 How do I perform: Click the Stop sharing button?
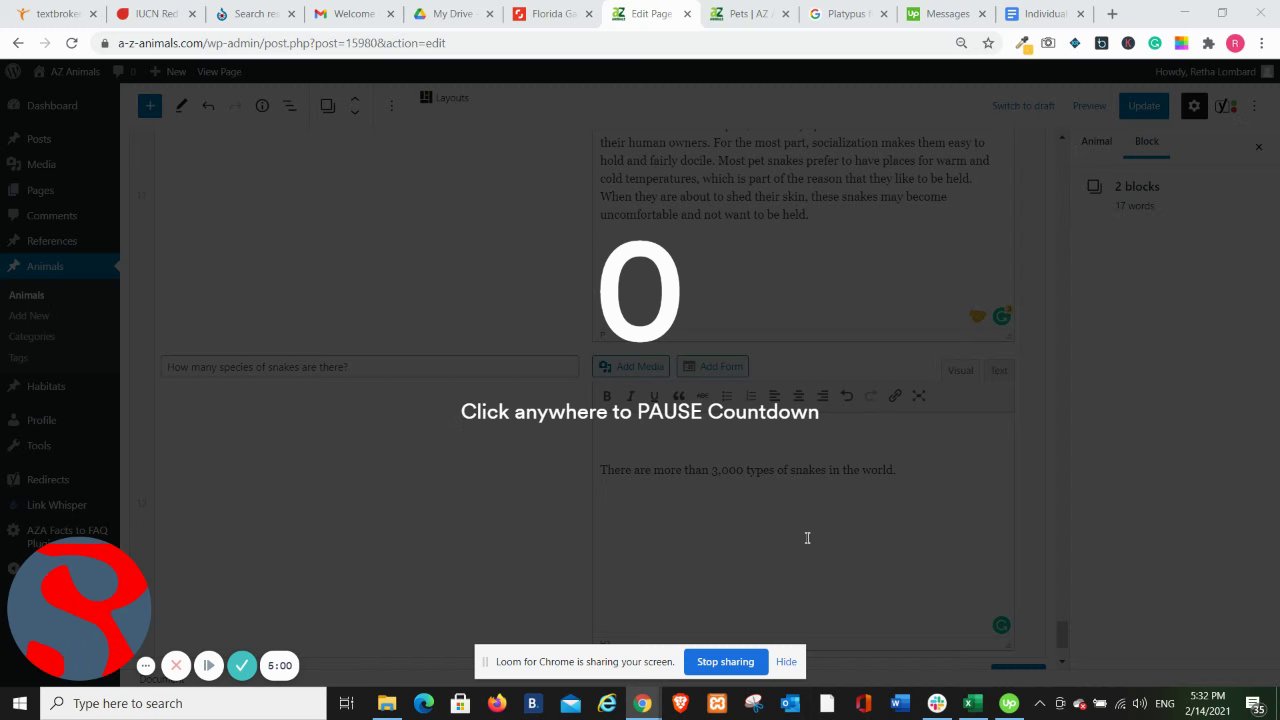[x=725, y=661]
